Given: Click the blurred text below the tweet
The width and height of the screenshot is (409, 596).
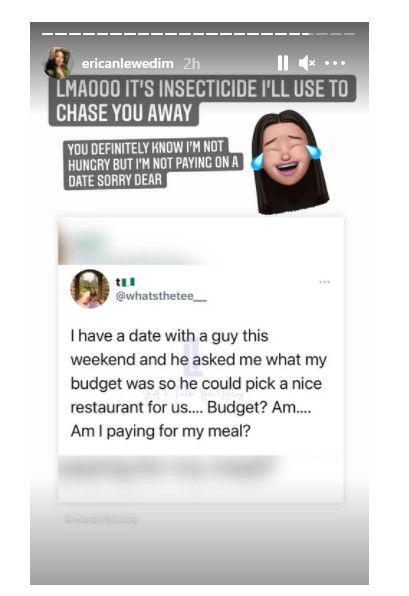Looking at the screenshot, I should coord(167,470).
